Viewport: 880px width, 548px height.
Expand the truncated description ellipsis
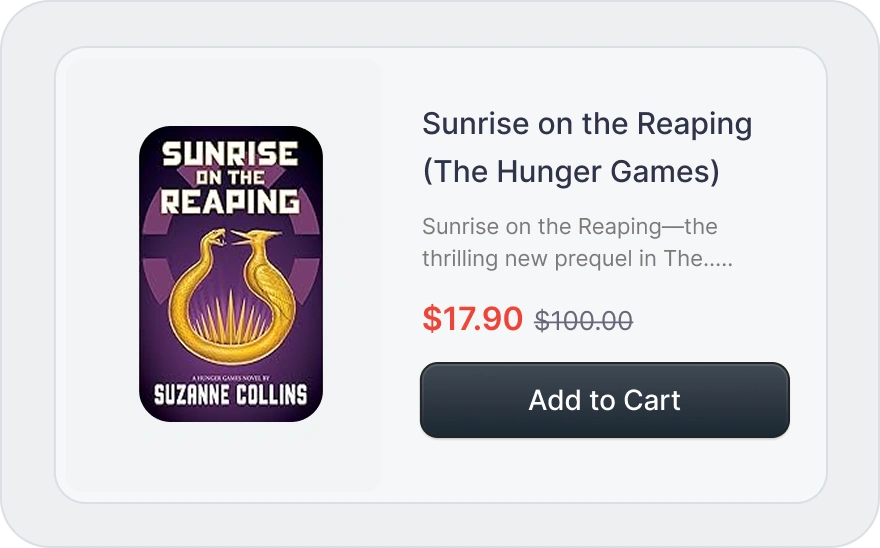pyautogui.click(x=720, y=259)
